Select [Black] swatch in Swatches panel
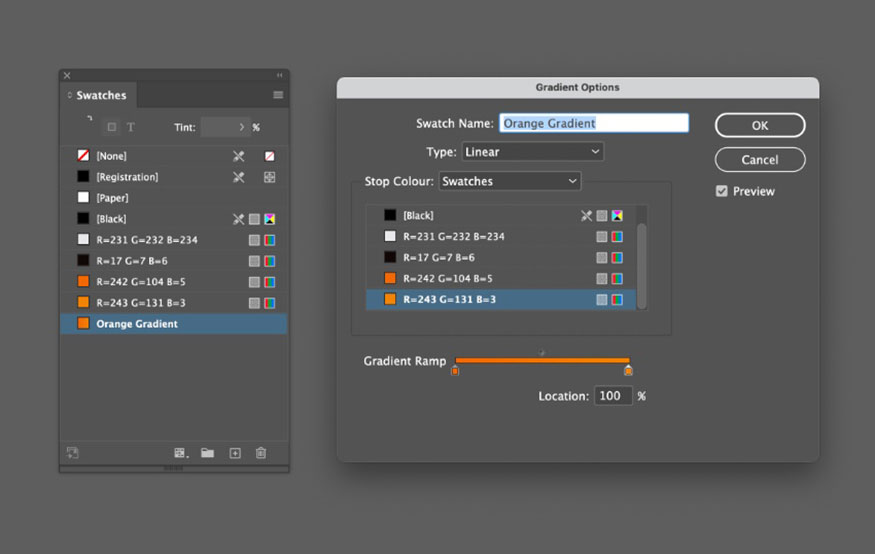This screenshot has height=554, width=875. pyautogui.click(x=174, y=219)
